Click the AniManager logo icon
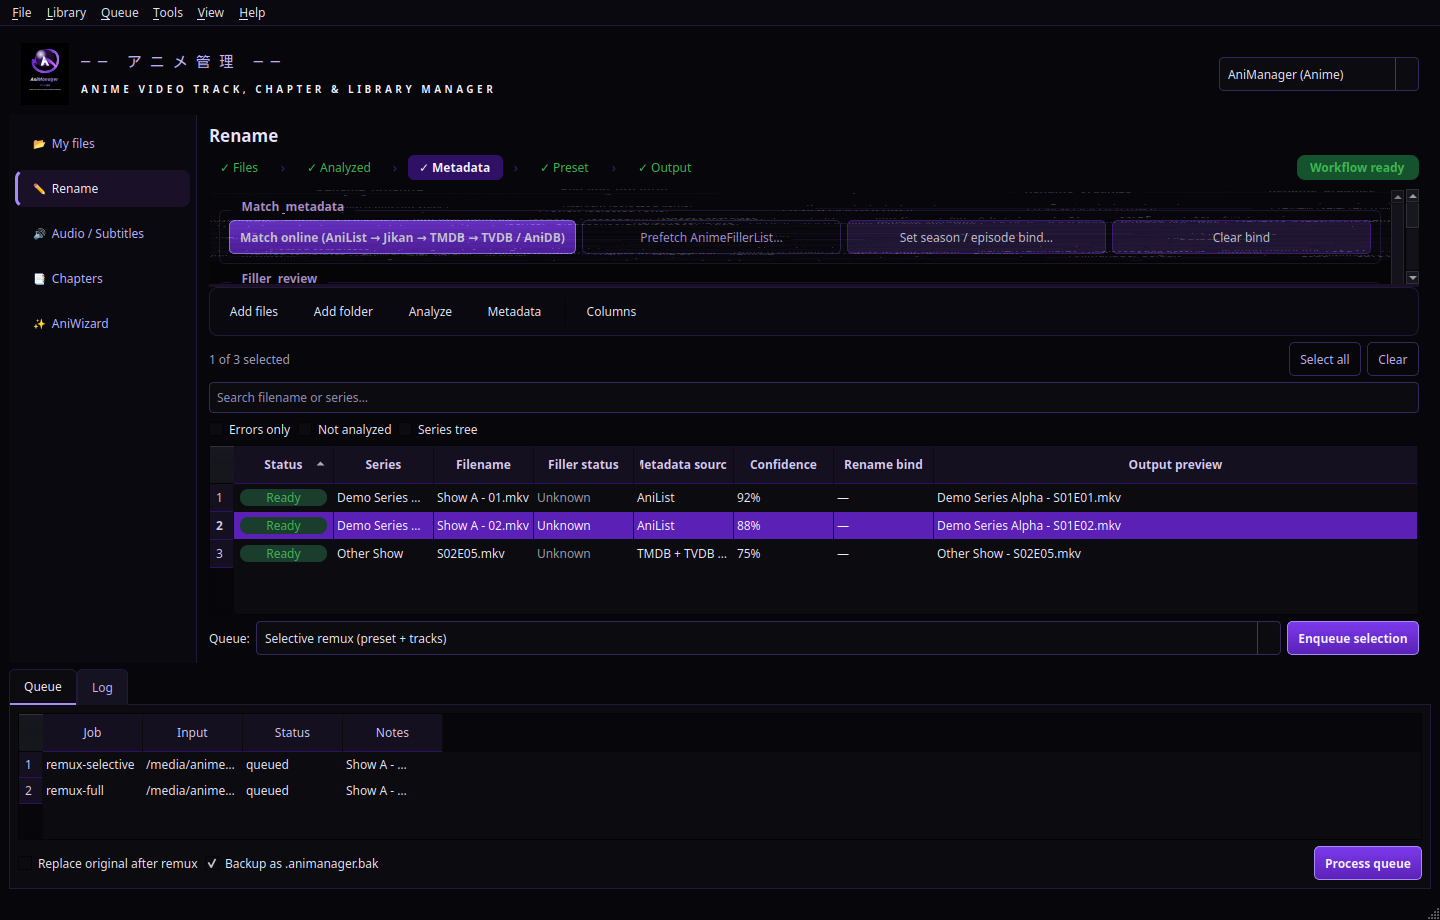This screenshot has width=1440, height=920. click(45, 74)
